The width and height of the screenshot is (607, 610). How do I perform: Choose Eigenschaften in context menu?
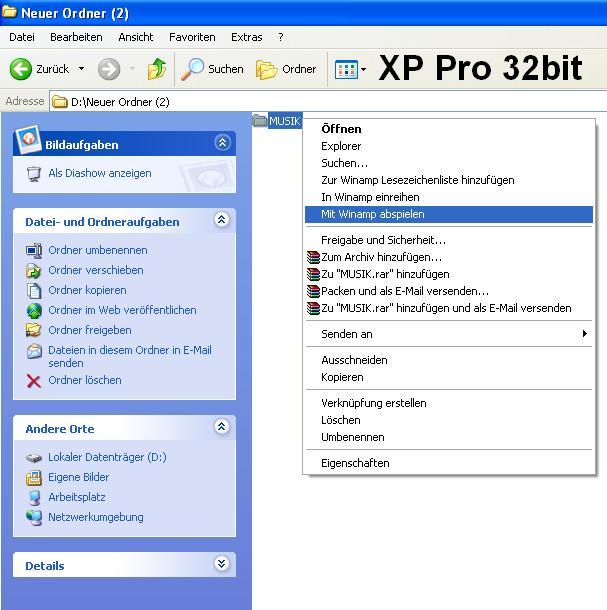coord(449,463)
